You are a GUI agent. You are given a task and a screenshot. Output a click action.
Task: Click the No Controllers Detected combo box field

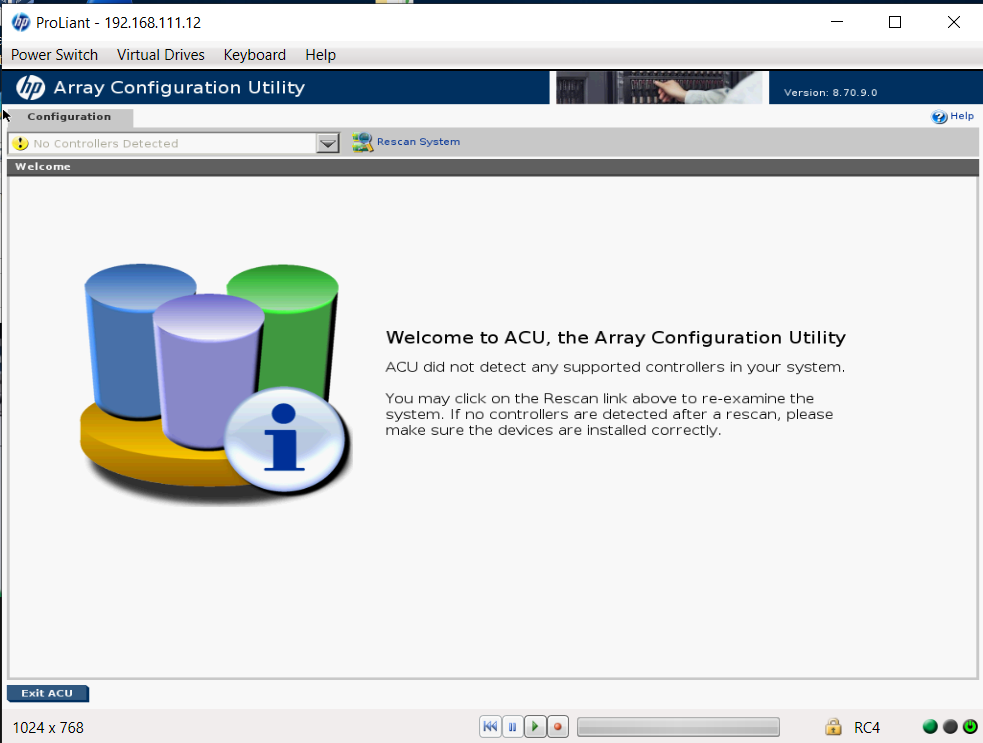[x=174, y=144]
